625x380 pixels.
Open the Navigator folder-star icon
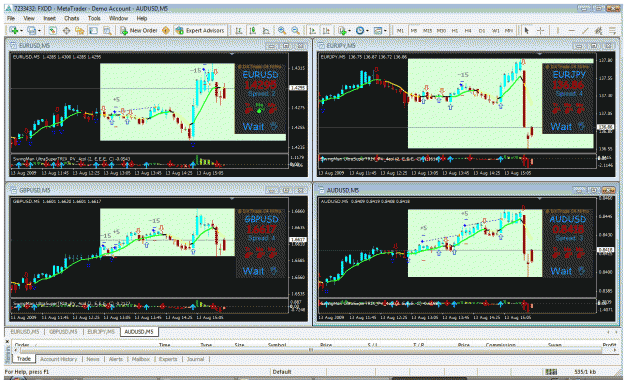[x=80, y=30]
